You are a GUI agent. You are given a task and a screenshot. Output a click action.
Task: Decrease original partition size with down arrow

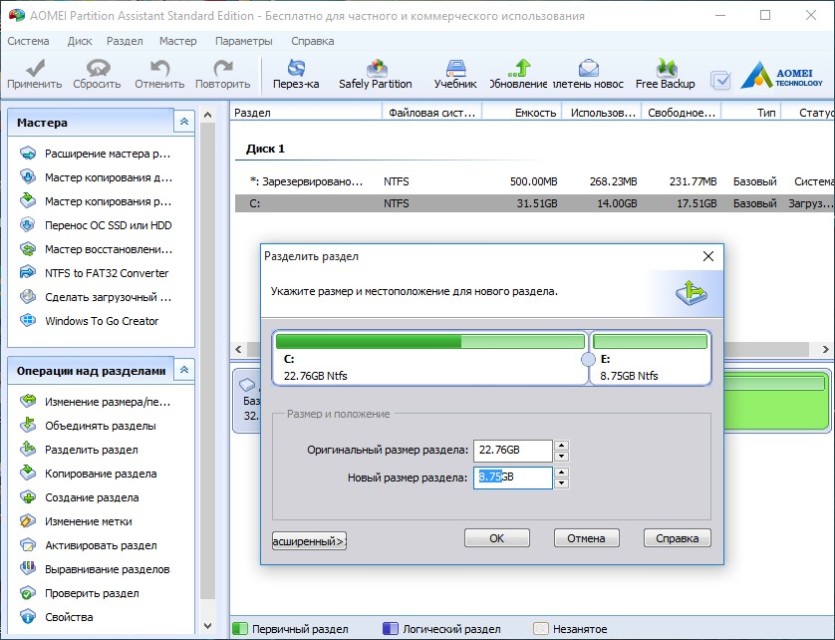point(561,456)
